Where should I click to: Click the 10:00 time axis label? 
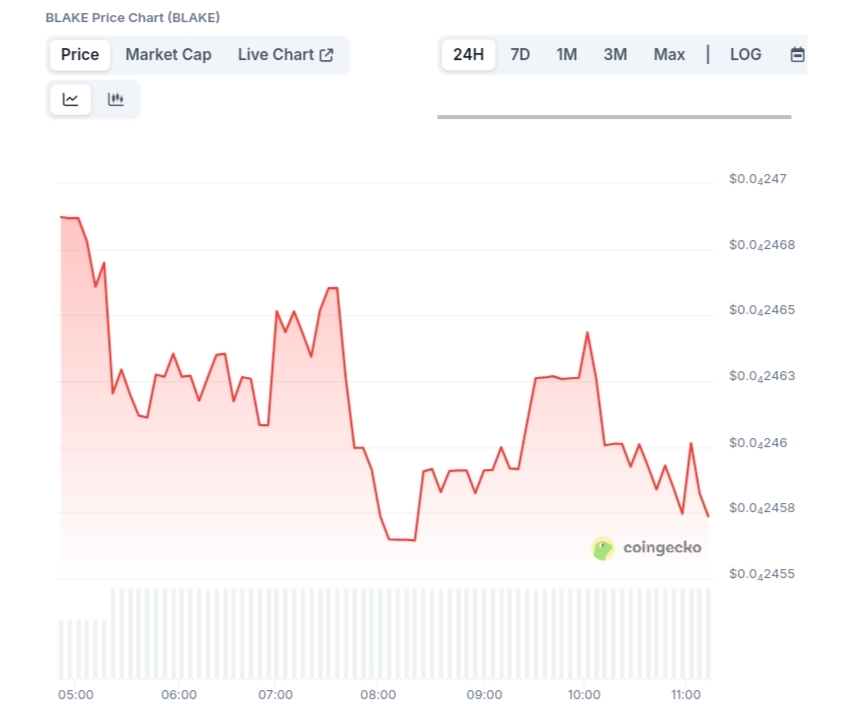pos(584,695)
